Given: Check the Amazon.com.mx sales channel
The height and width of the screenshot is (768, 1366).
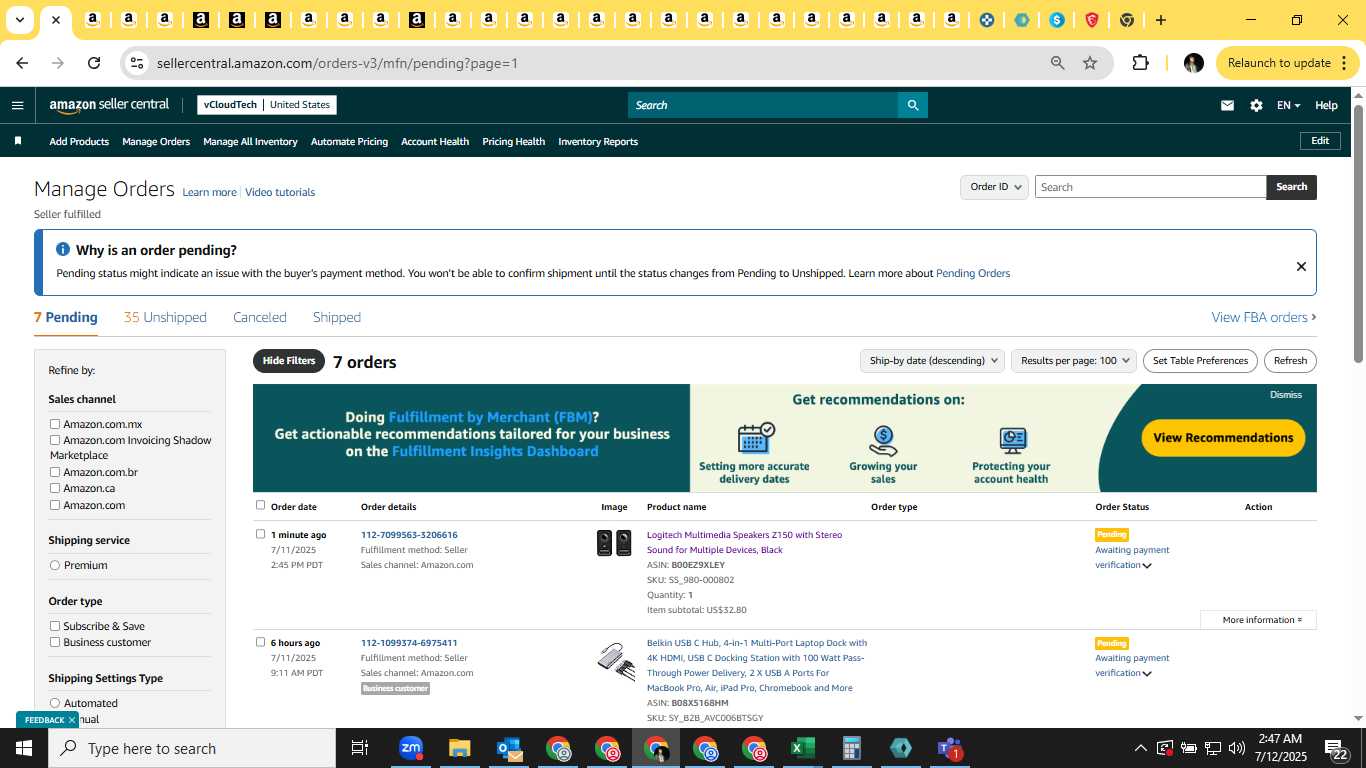Looking at the screenshot, I should [x=55, y=424].
